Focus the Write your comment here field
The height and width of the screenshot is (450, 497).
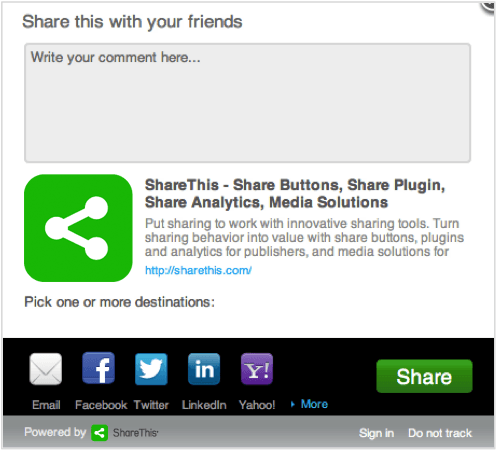coord(247,103)
